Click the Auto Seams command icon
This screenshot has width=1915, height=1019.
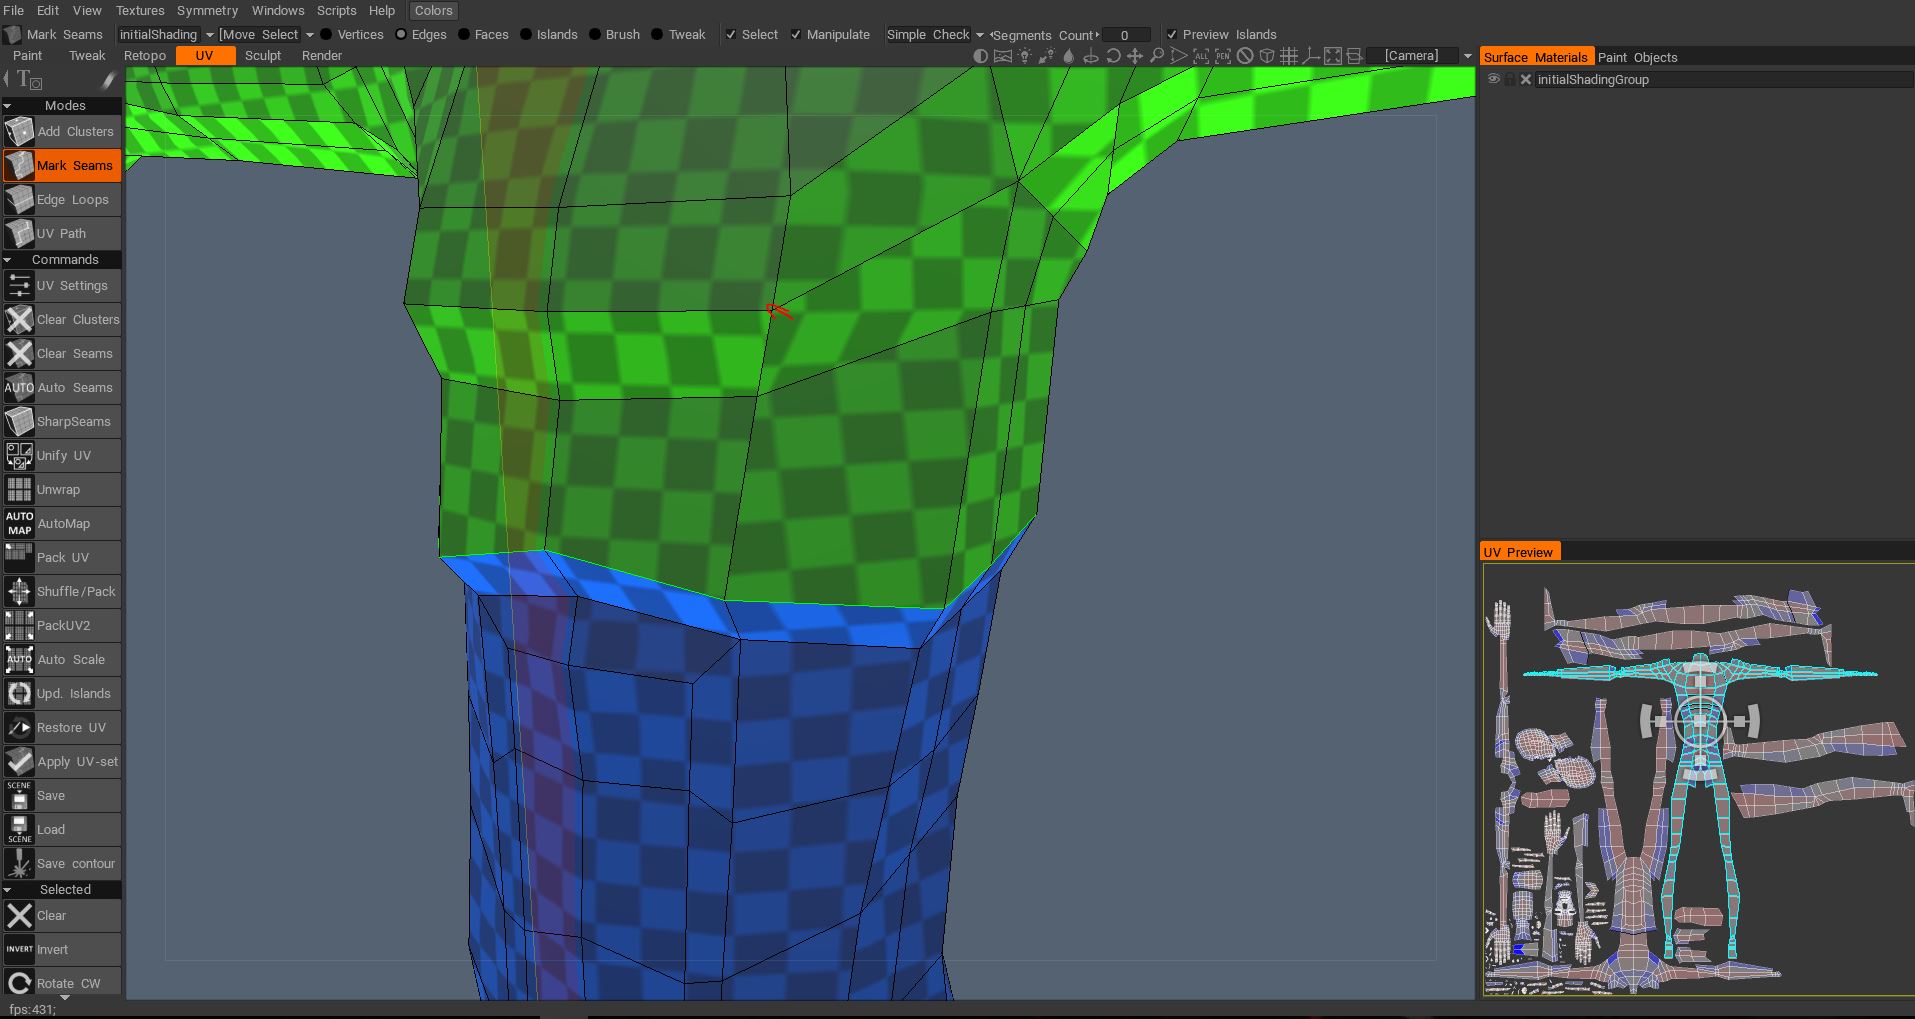(19, 388)
